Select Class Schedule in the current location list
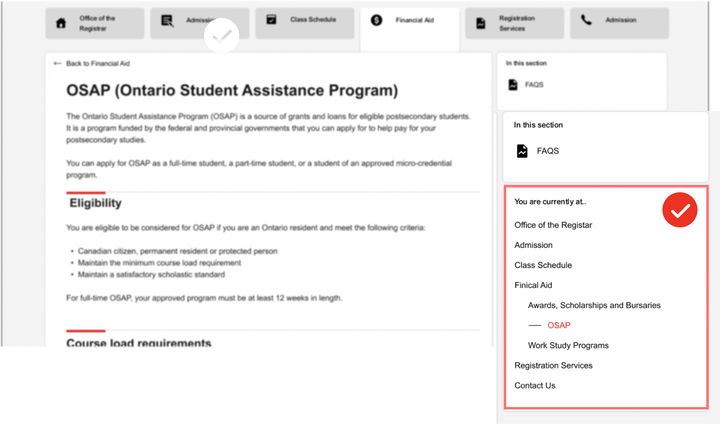The width and height of the screenshot is (720, 424). [x=543, y=265]
